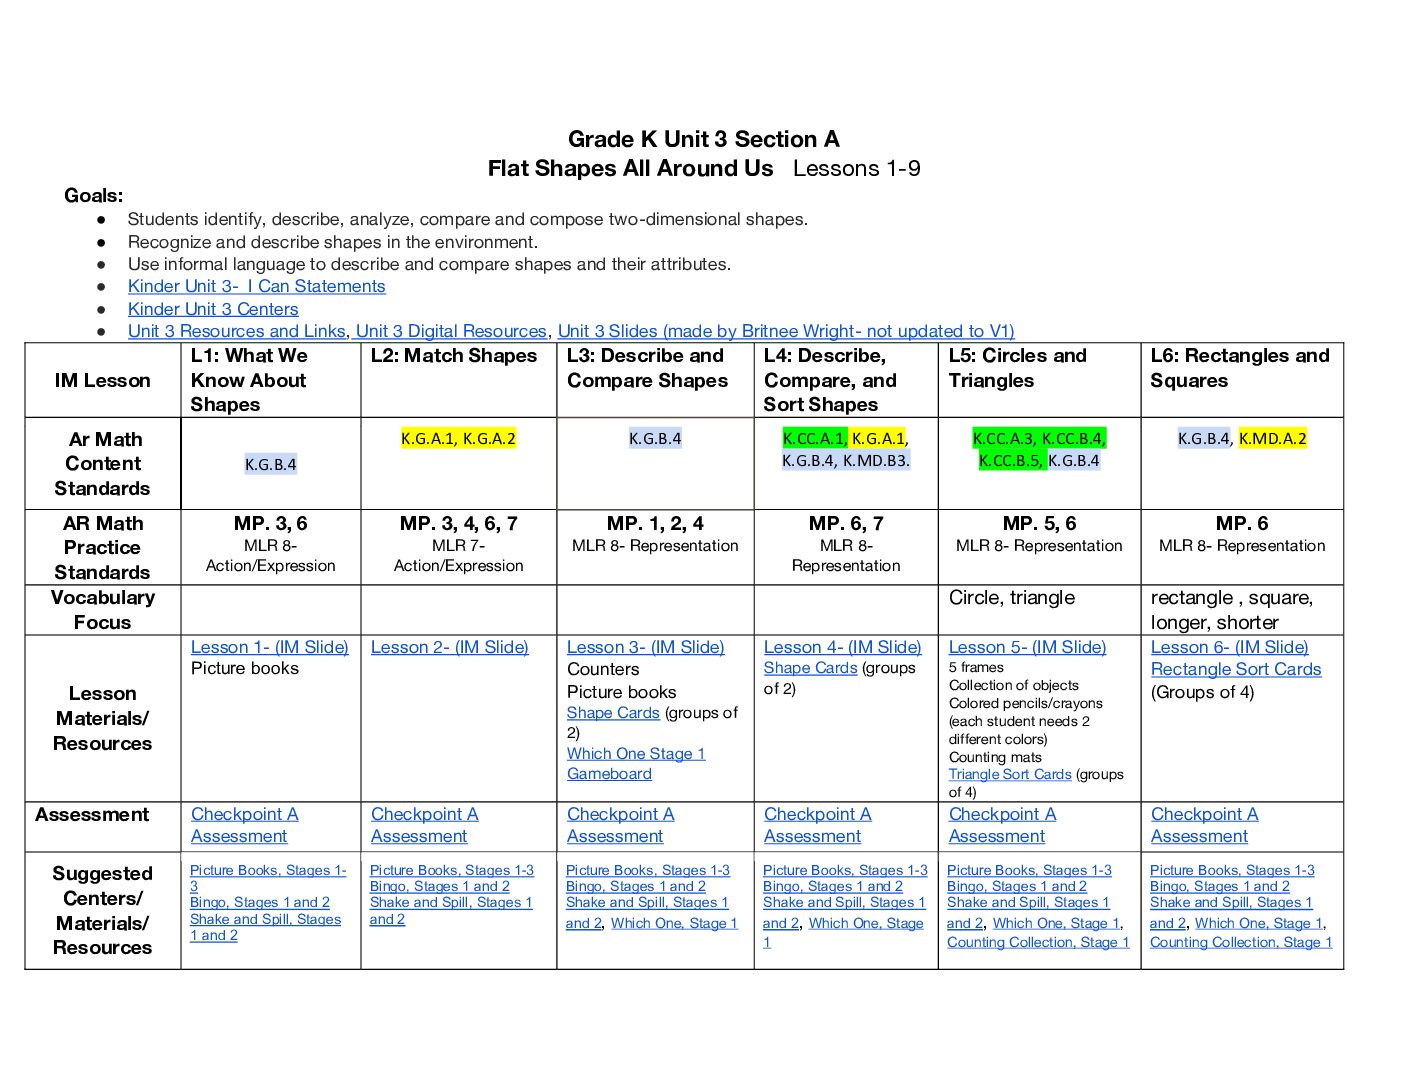Open the Kinder Unit 3- I Can Statements link
The height and width of the screenshot is (1088, 1408).
coord(256,286)
